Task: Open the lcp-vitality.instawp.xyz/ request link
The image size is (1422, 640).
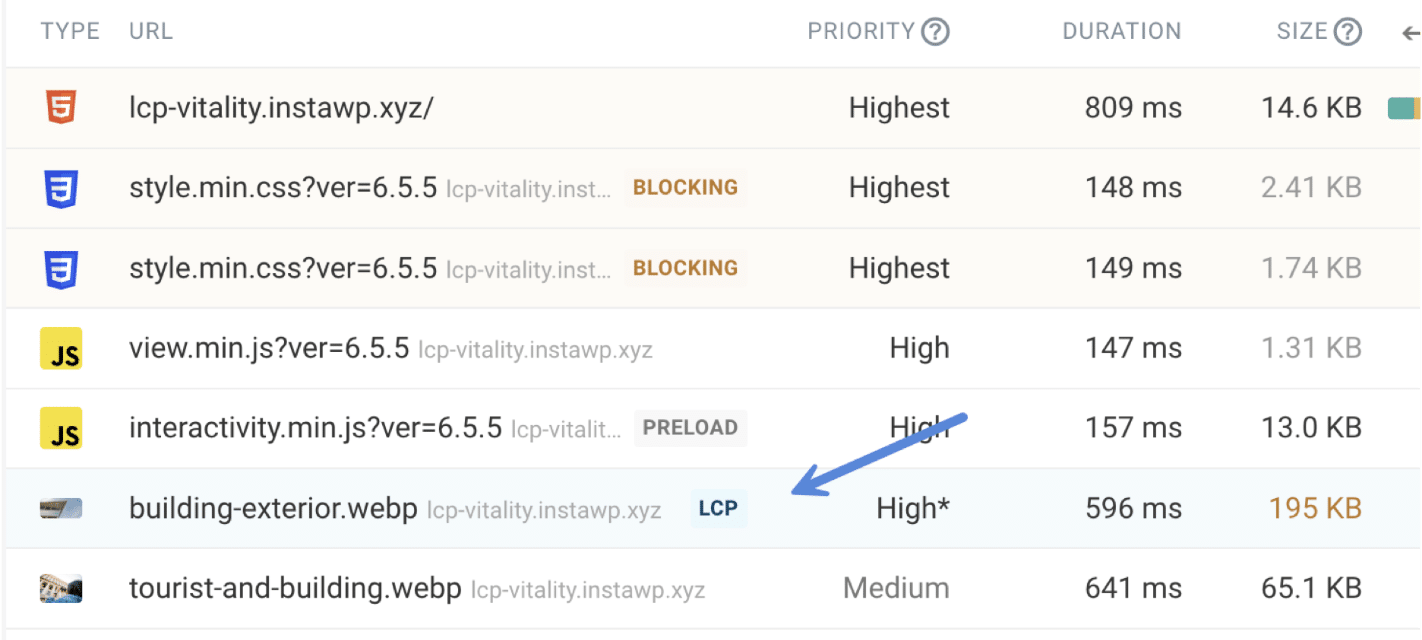Action: coord(282,107)
